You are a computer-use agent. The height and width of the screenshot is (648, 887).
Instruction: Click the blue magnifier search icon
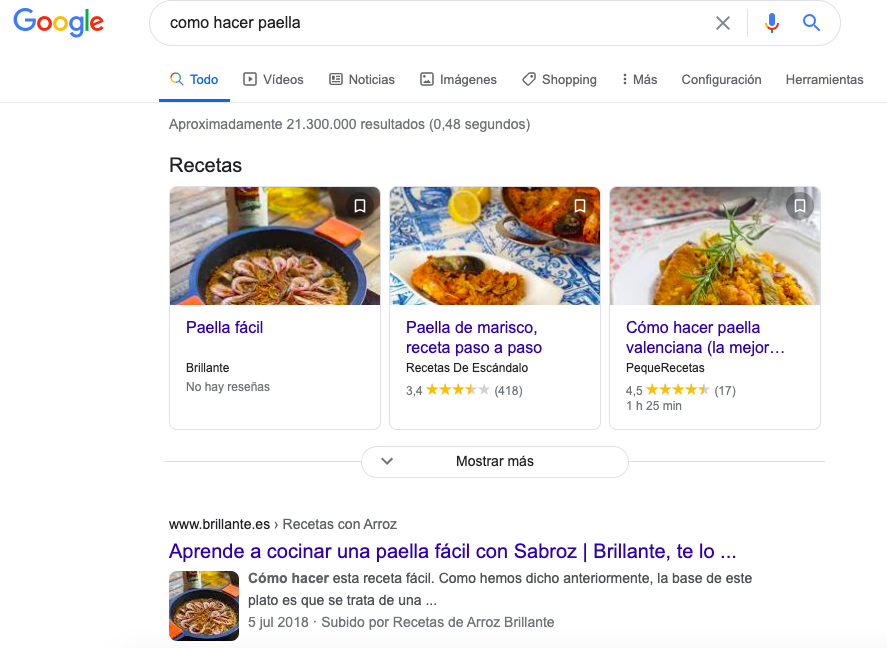pyautogui.click(x=811, y=23)
